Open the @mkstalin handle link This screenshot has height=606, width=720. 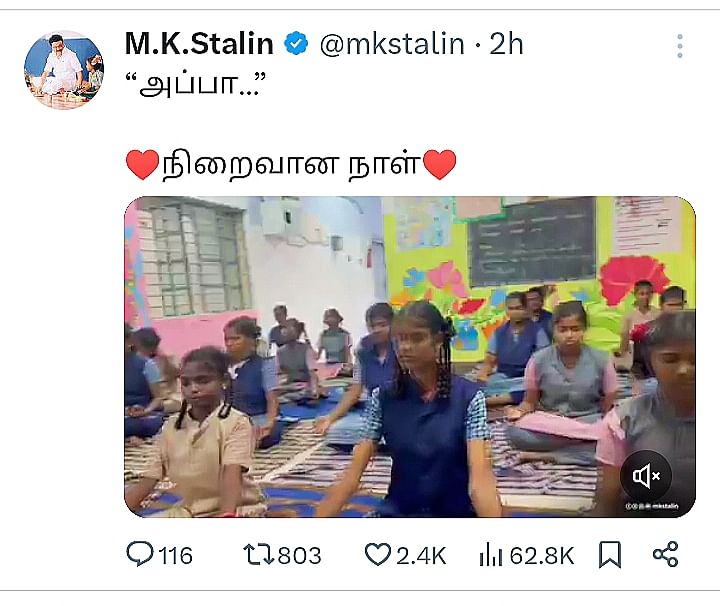(x=391, y=45)
